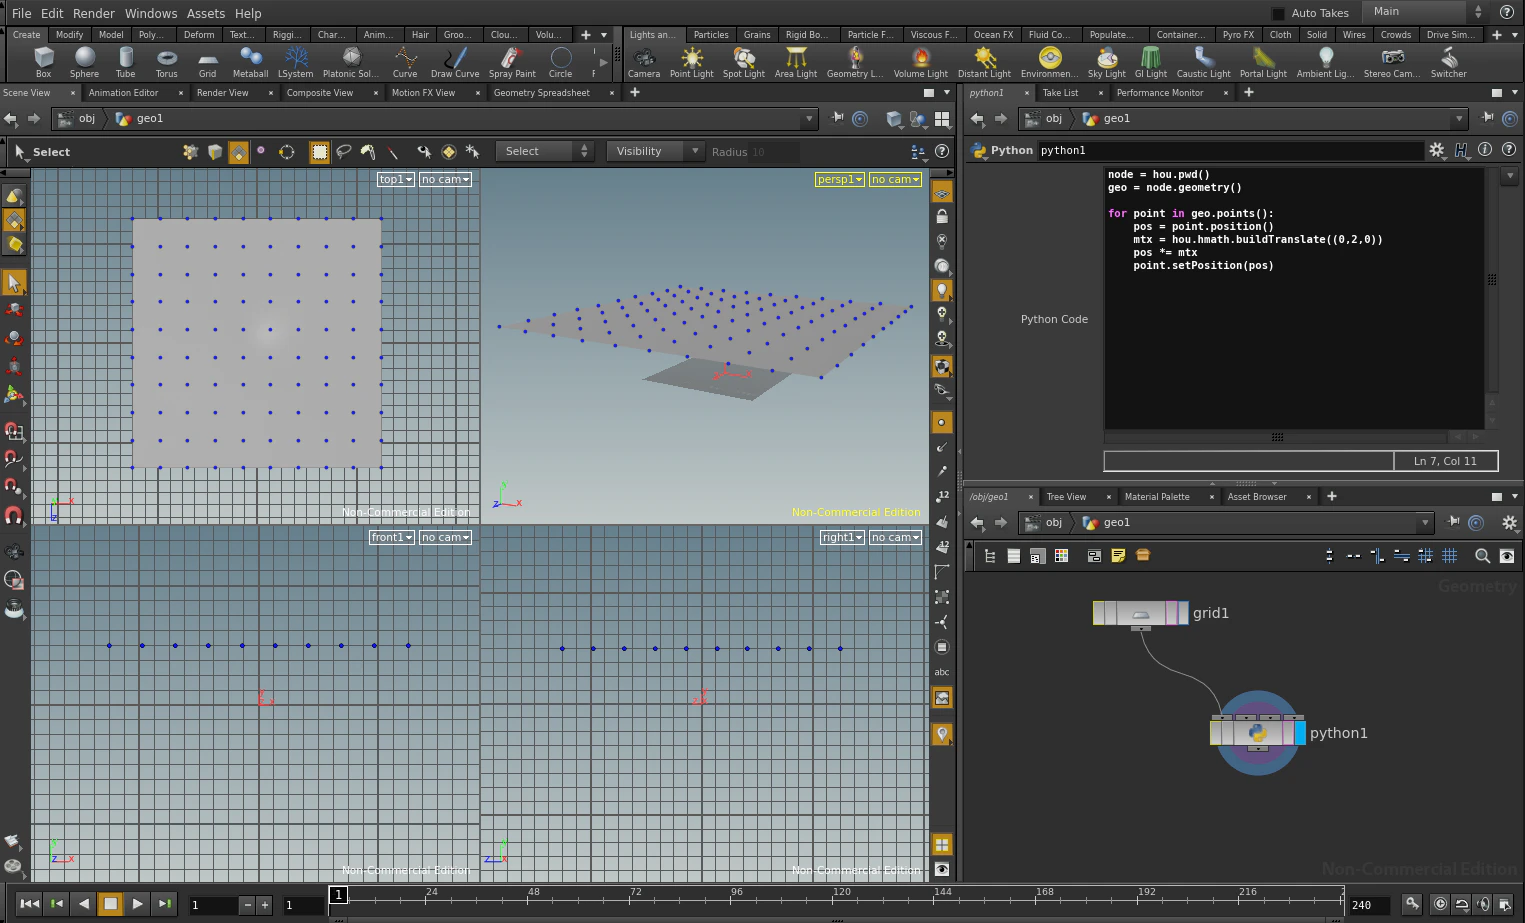Add a Point Light
The image size is (1525, 923).
coord(692,62)
